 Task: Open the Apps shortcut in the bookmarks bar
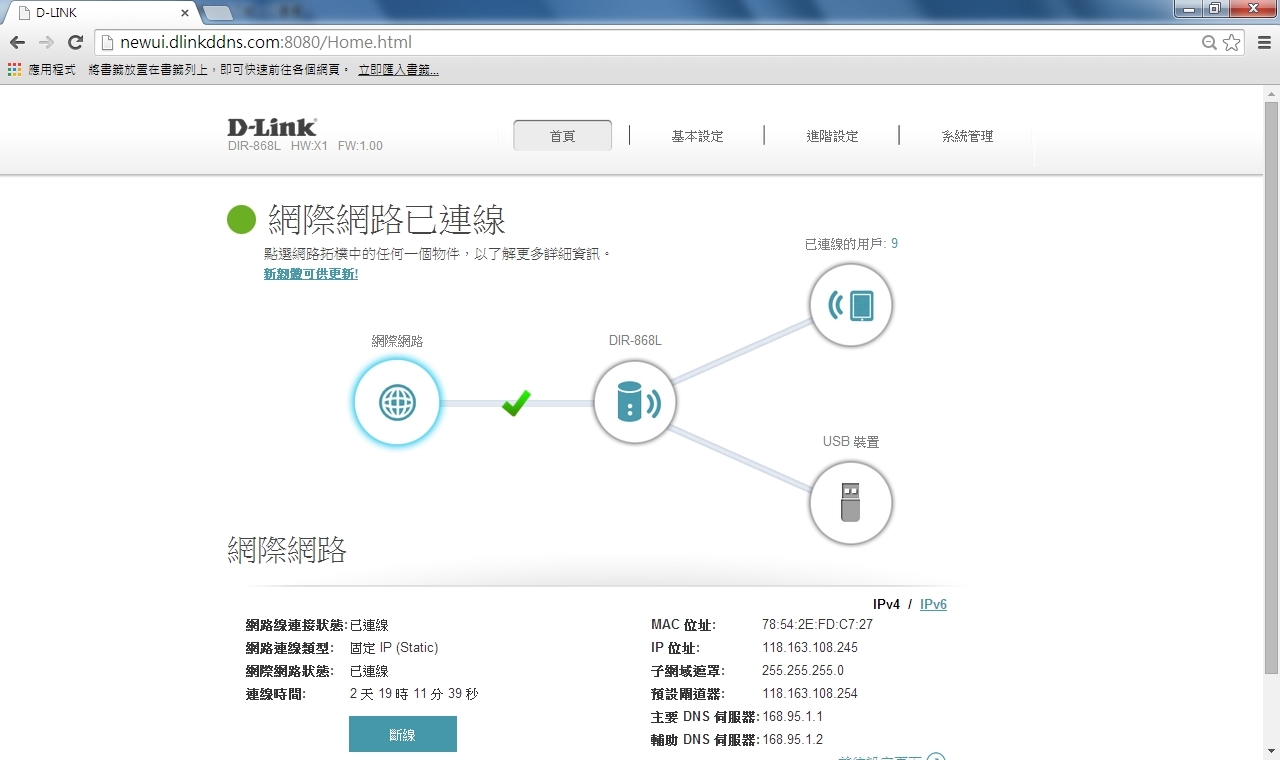coord(41,69)
